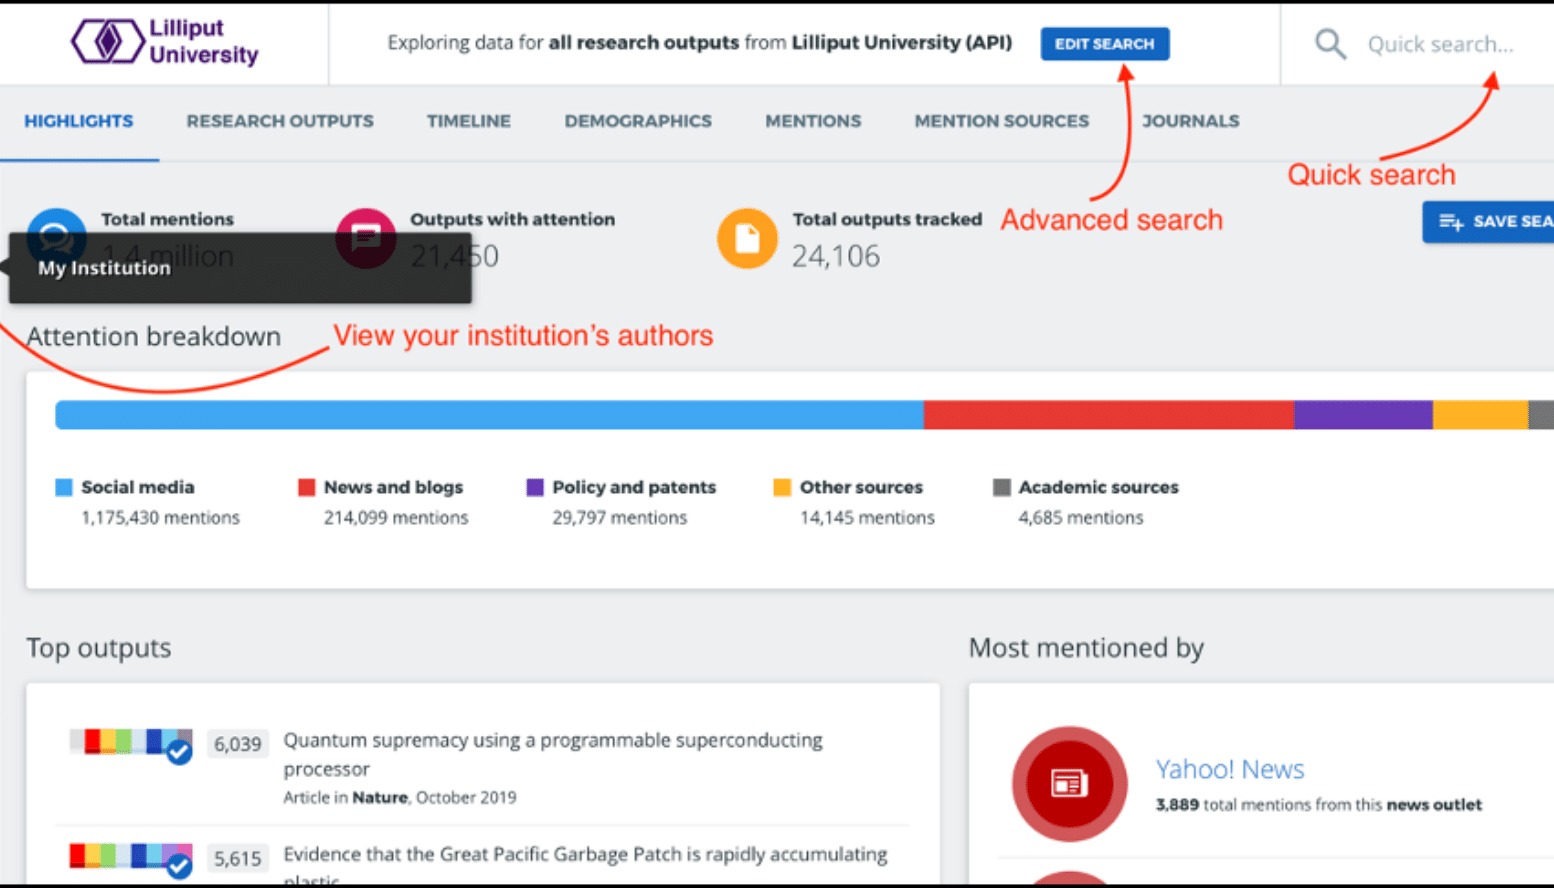Click the purple Policy and patents bar segment
This screenshot has width=1554, height=888.
click(x=1364, y=415)
